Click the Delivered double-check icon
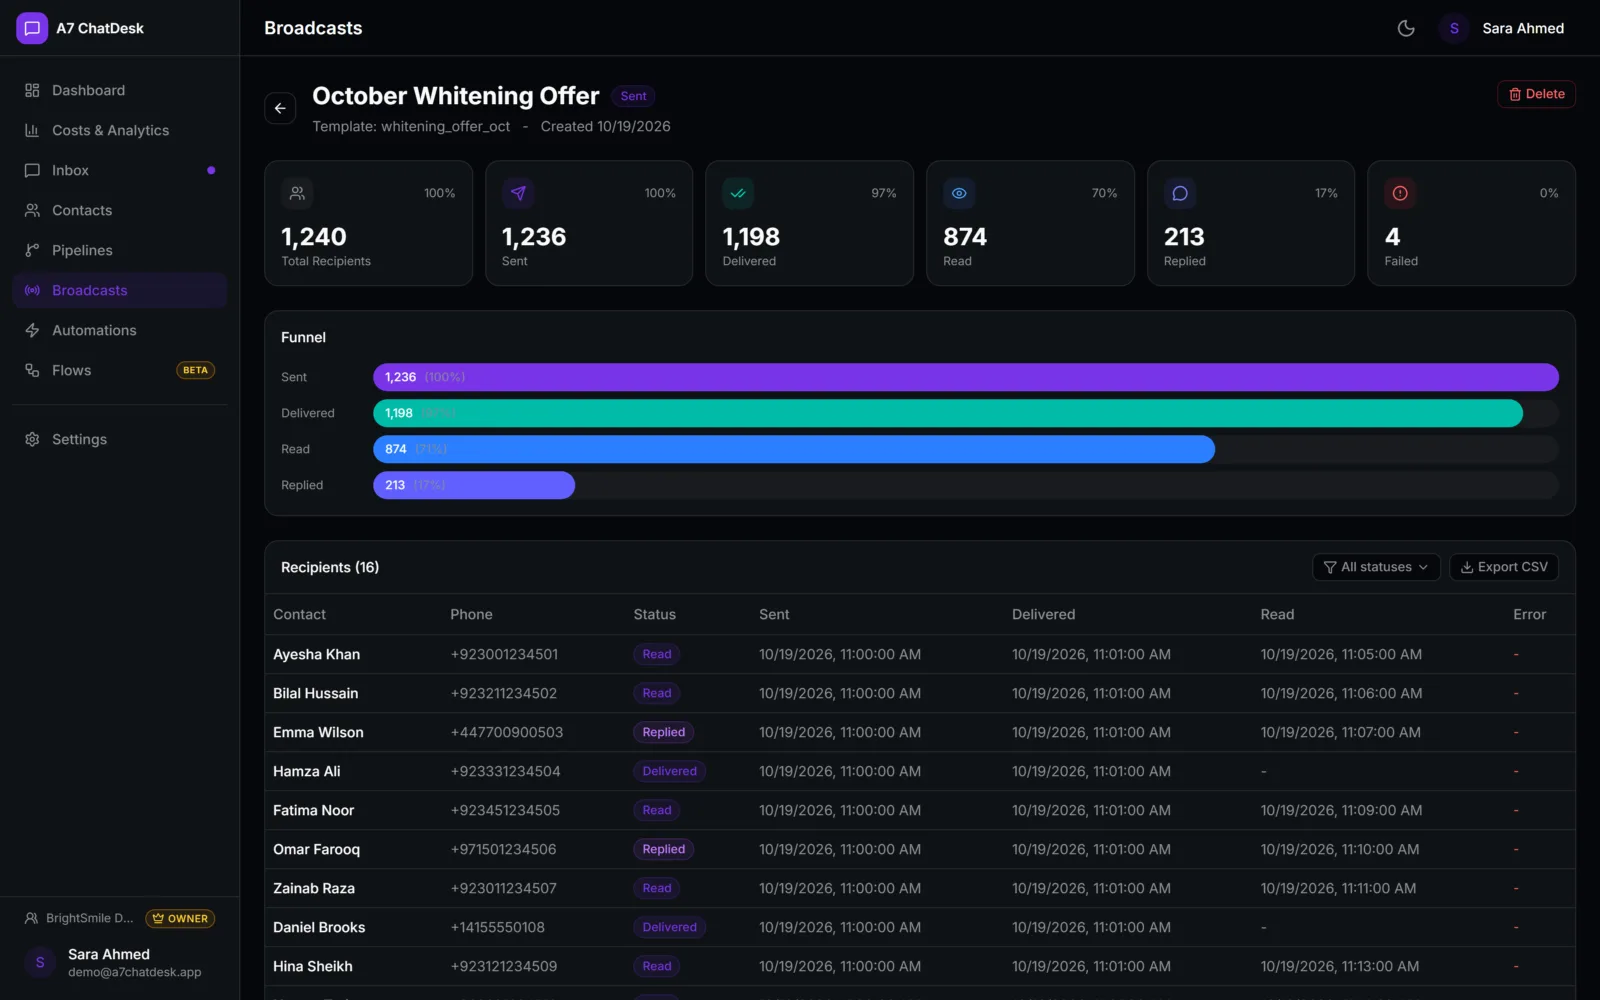 click(738, 193)
